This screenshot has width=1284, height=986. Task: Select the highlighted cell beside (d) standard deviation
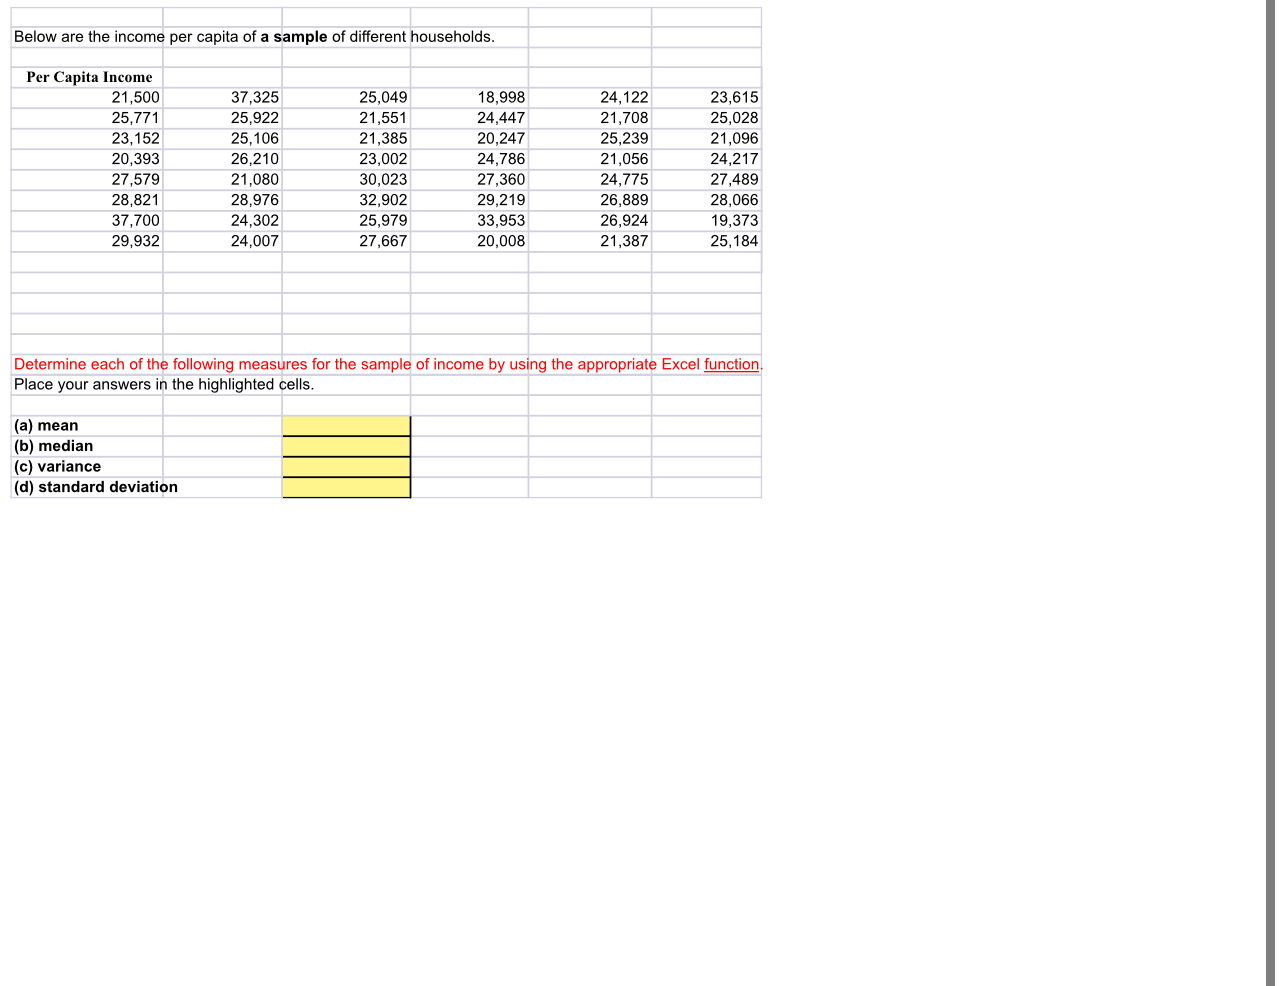tap(346, 487)
